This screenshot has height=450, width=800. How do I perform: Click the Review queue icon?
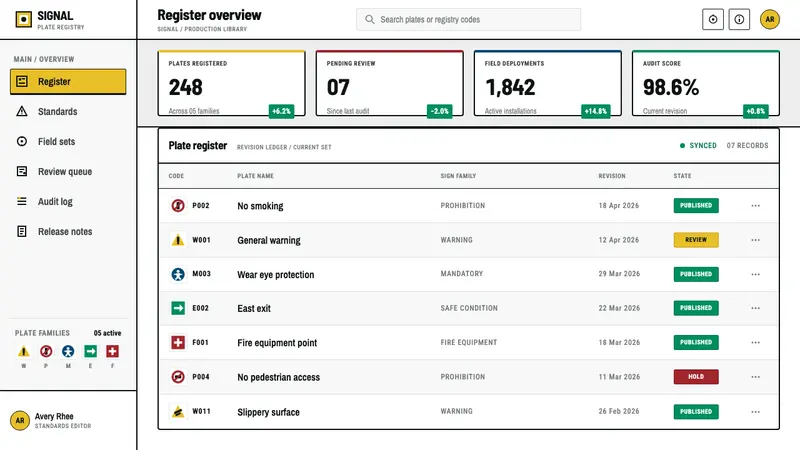coord(22,171)
